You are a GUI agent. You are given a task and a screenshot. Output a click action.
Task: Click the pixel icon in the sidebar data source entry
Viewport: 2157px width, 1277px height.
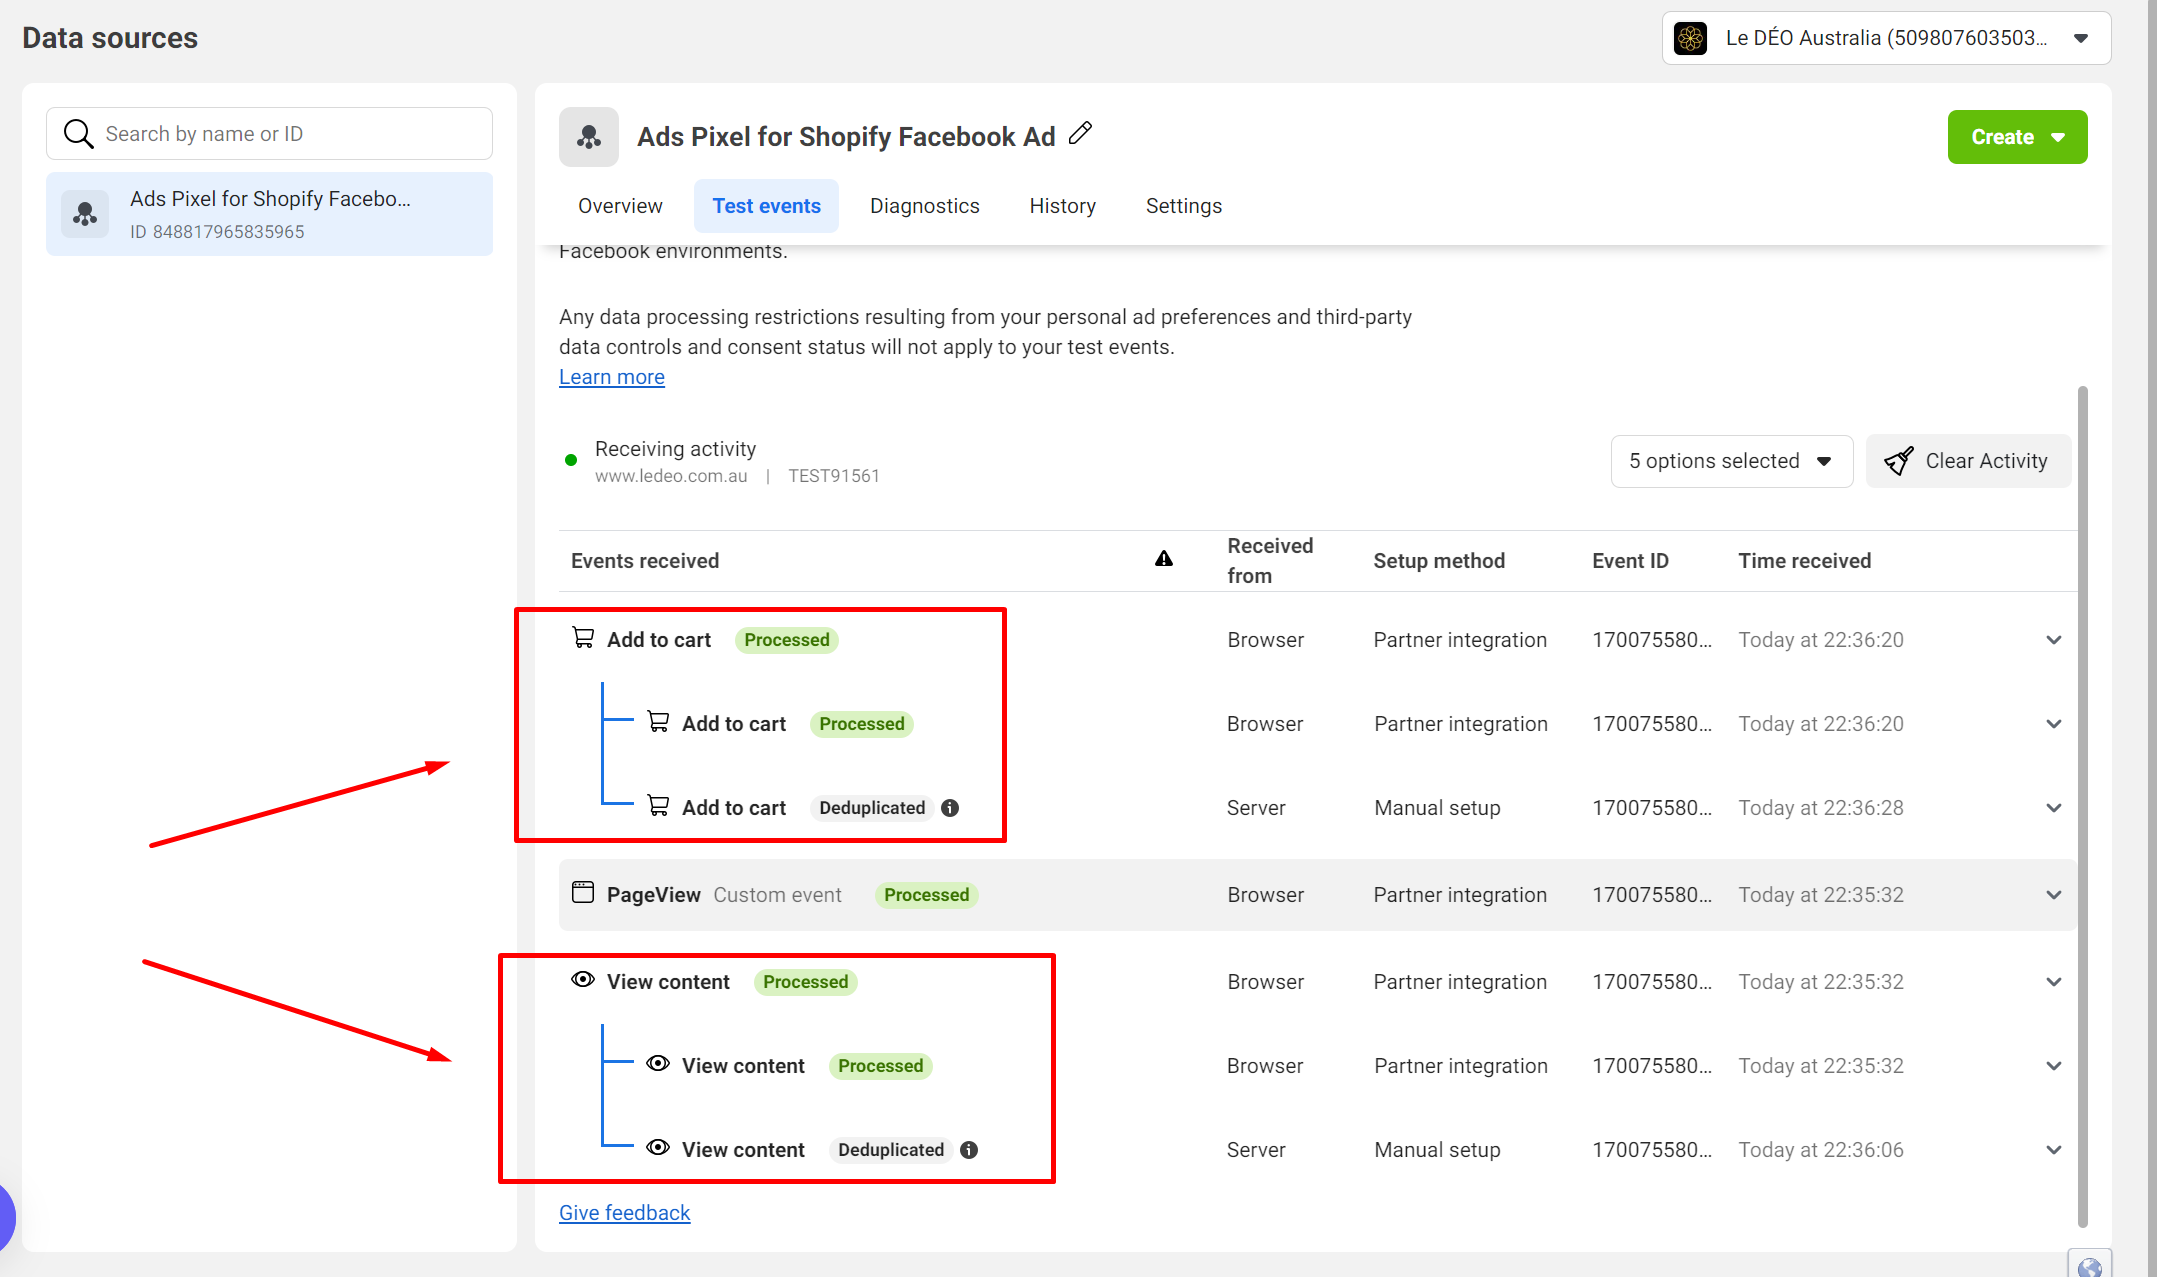[85, 214]
